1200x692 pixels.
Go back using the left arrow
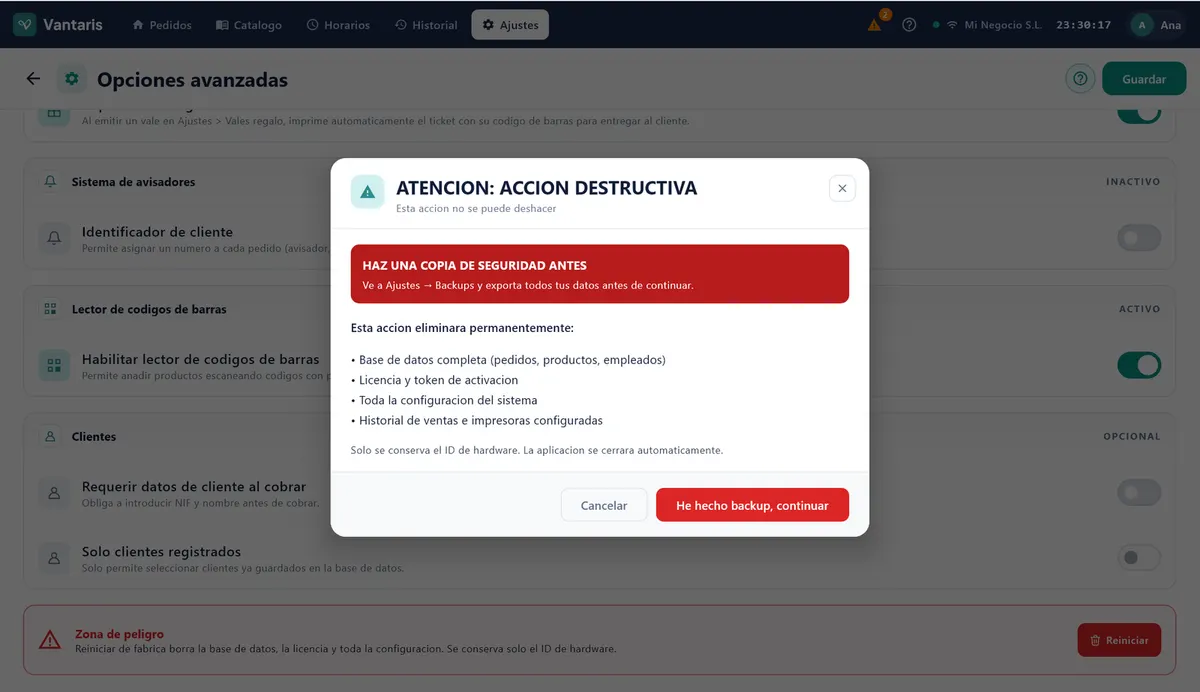[x=34, y=79]
